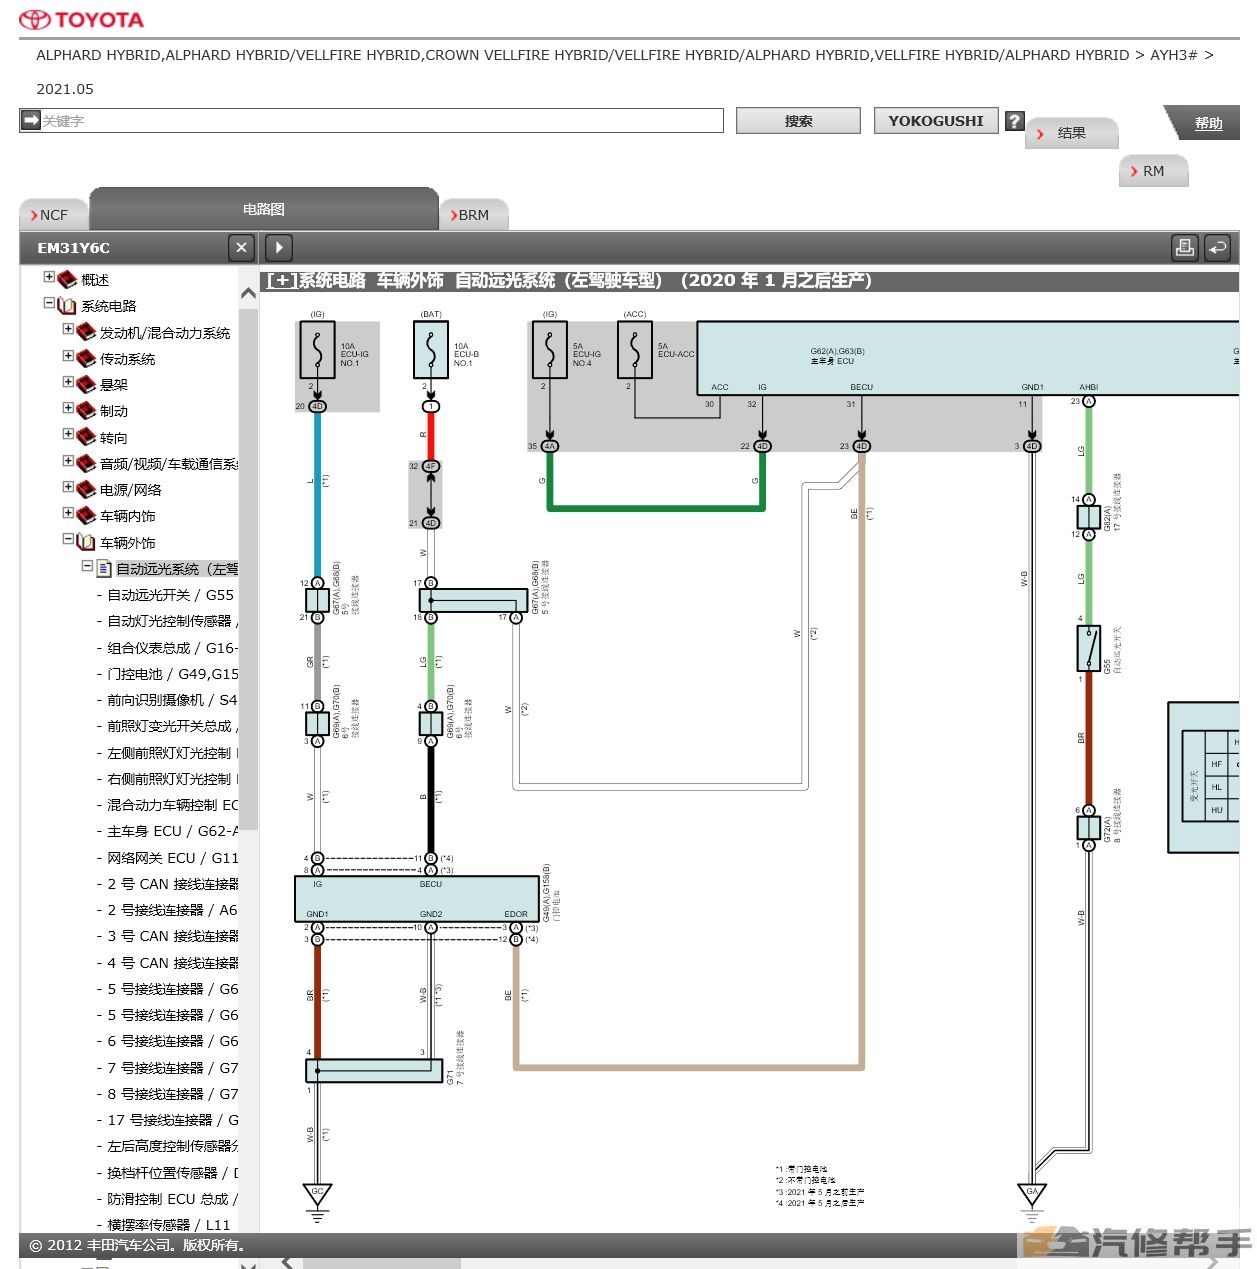This screenshot has height=1269, width=1257.
Task: Click the book icon beside 电源/网络
Action: (x=86, y=488)
